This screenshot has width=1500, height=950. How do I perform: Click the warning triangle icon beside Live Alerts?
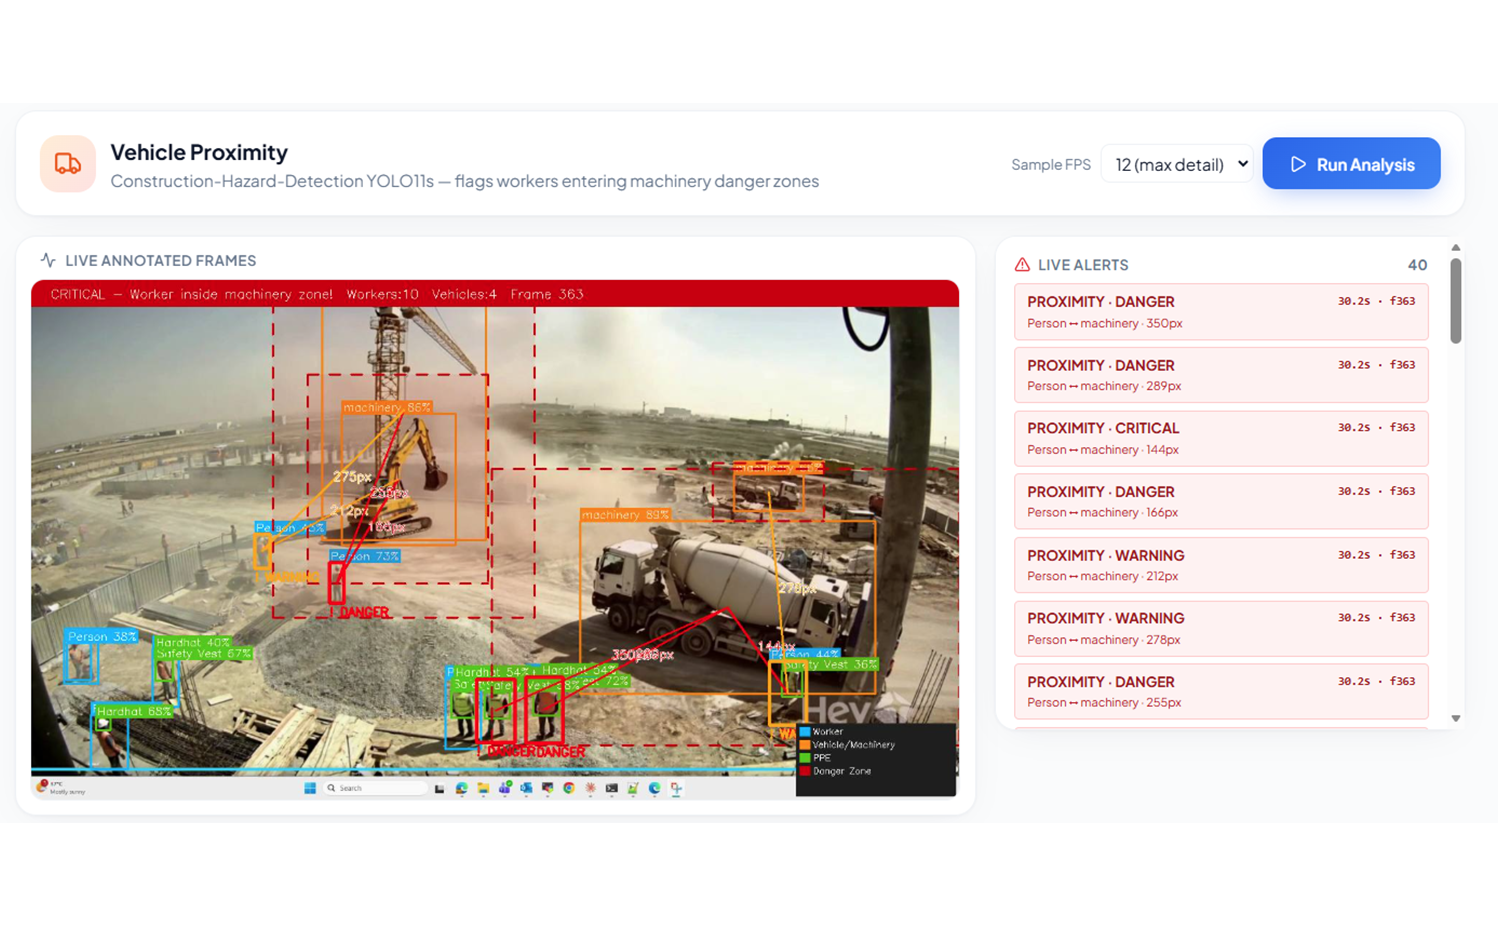coord(1022,265)
